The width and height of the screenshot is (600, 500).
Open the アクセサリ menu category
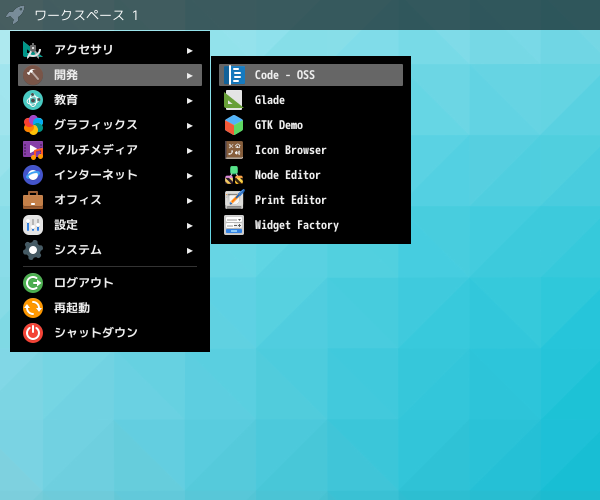pos(110,50)
